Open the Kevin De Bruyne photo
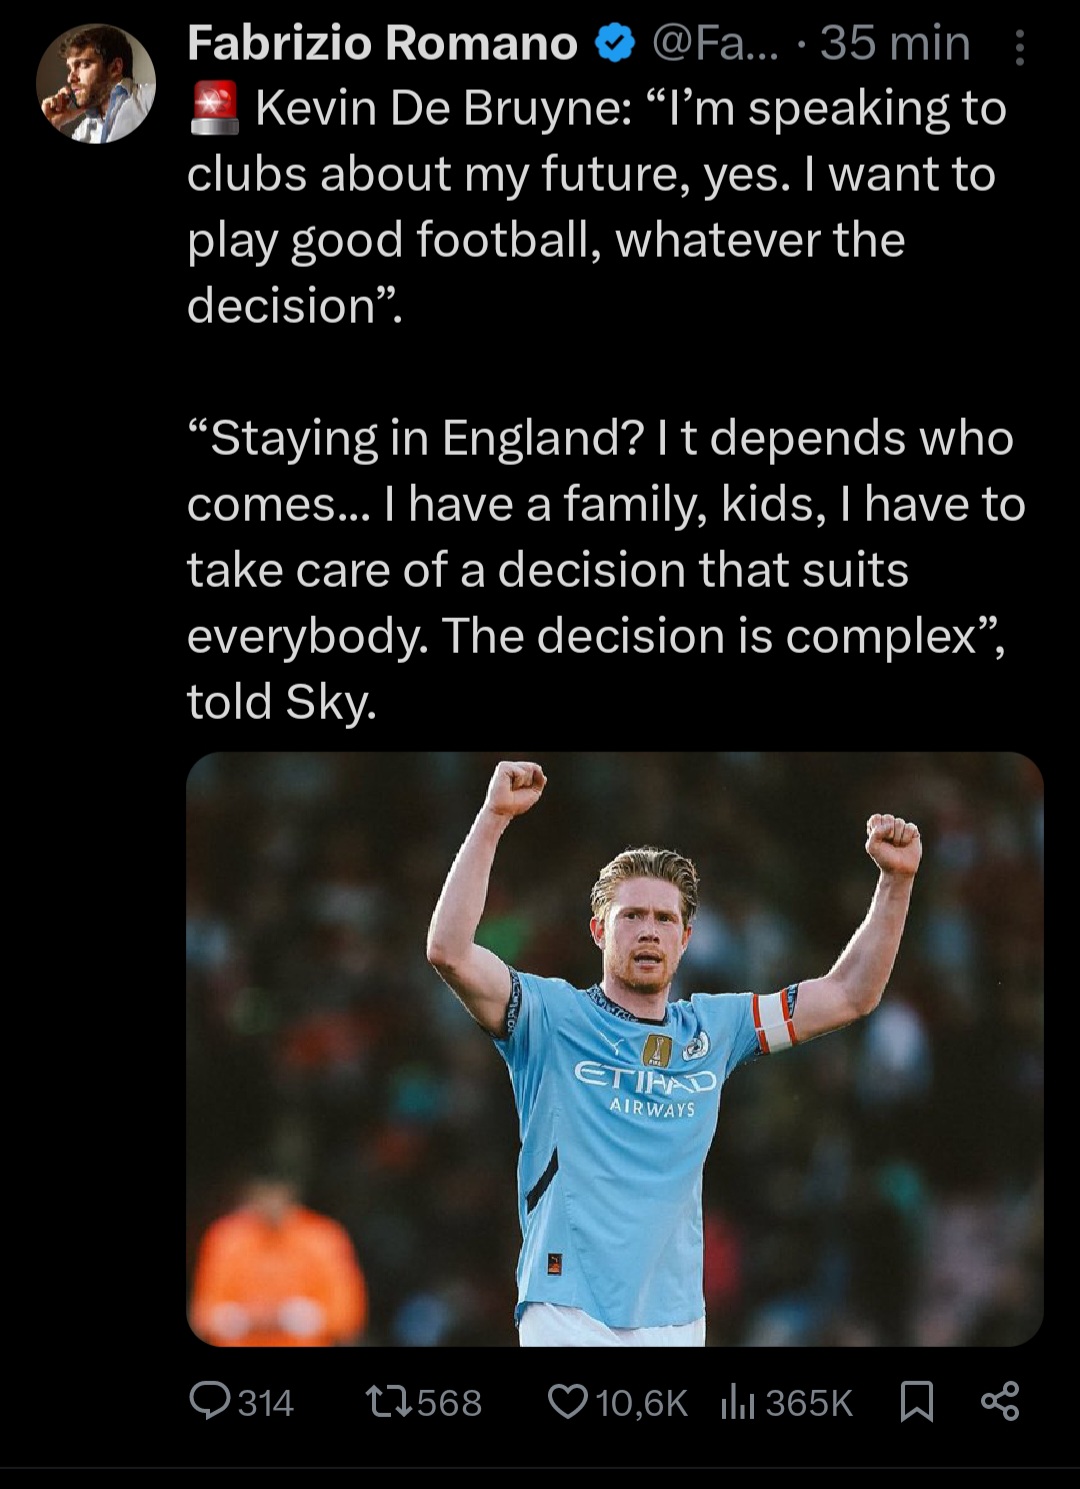Screen dimensions: 1080x1489 (x=614, y=1048)
